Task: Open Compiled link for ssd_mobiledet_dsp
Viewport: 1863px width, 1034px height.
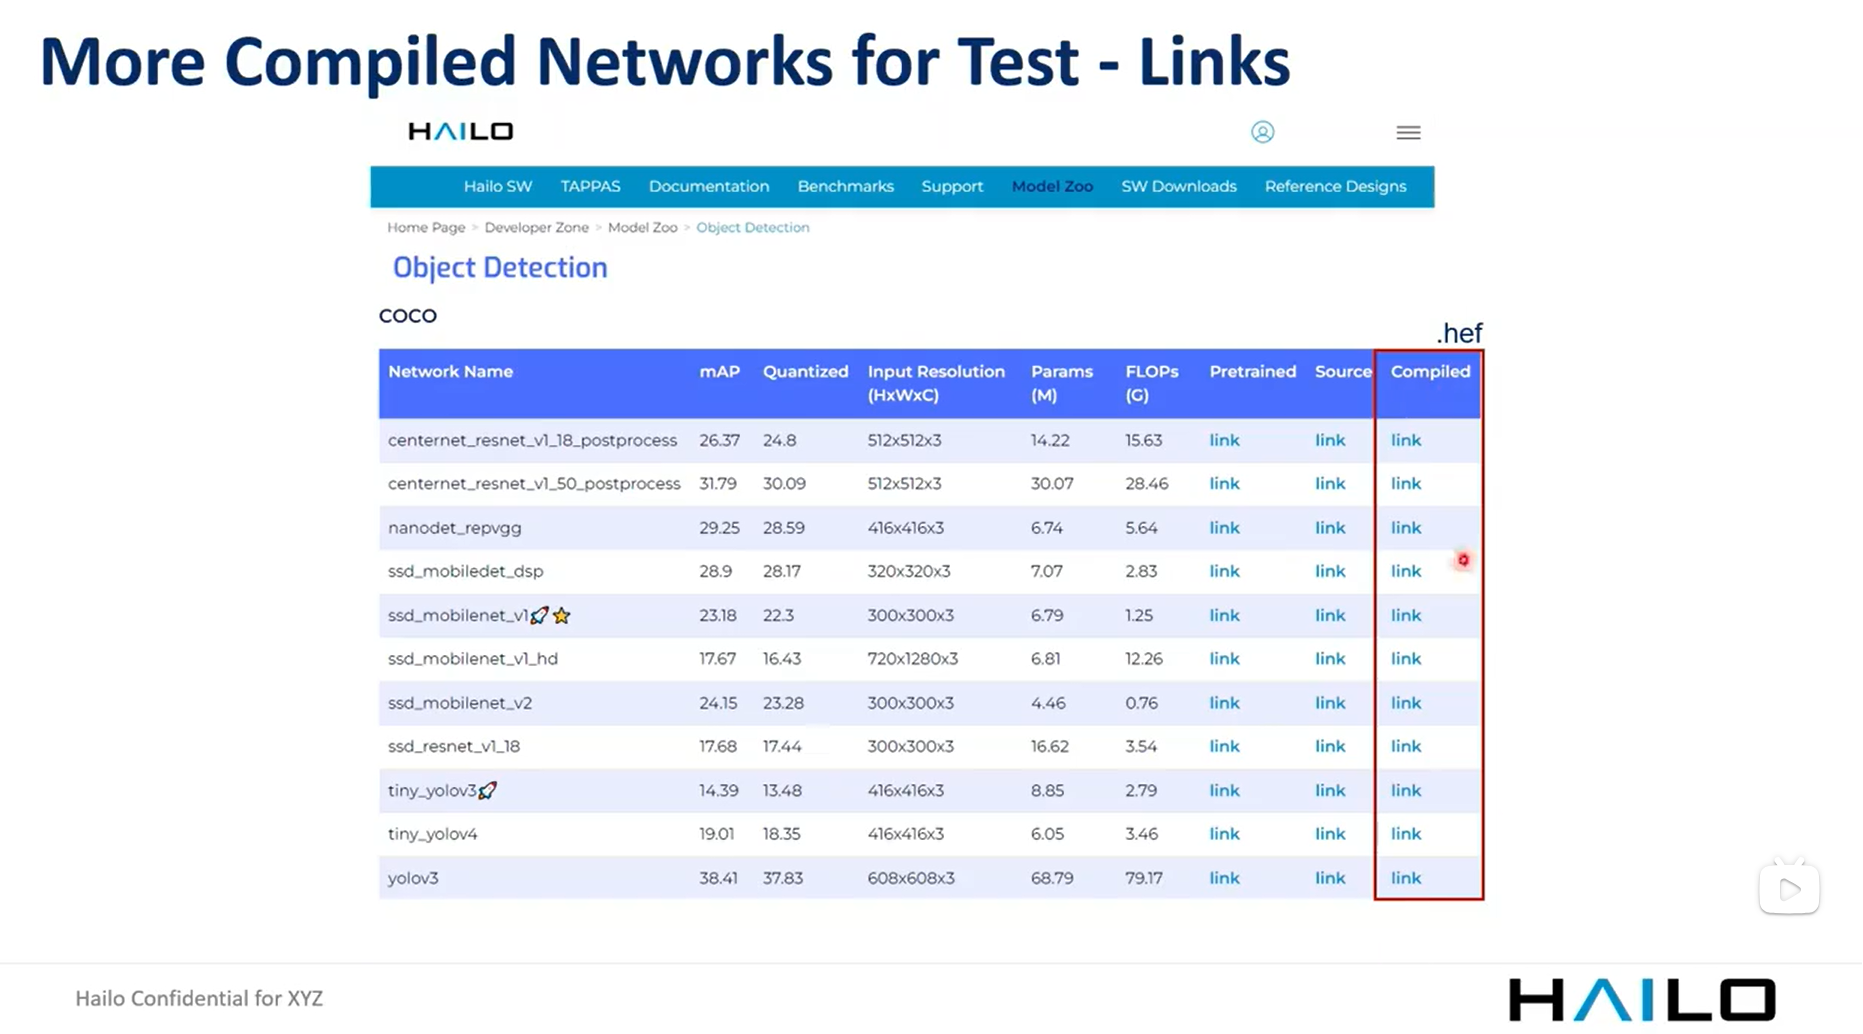Action: pyautogui.click(x=1405, y=571)
